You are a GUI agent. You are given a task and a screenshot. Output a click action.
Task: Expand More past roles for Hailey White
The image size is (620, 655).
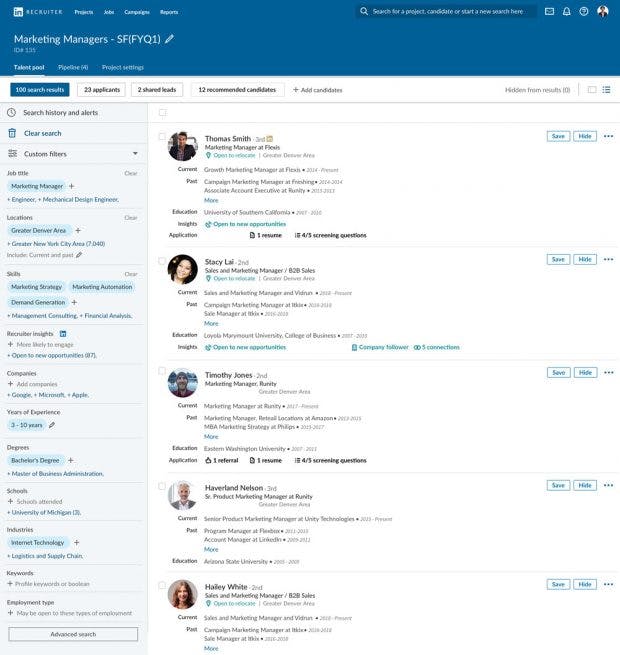click(211, 648)
